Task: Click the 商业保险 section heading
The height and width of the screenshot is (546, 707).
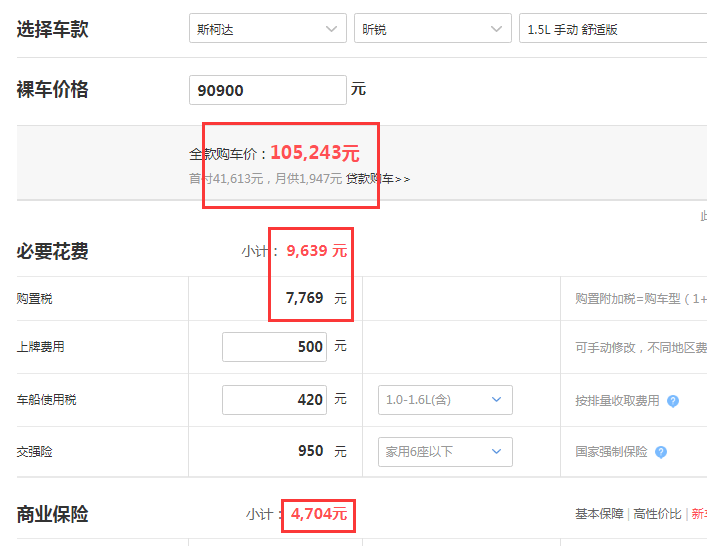Action: [x=52, y=514]
